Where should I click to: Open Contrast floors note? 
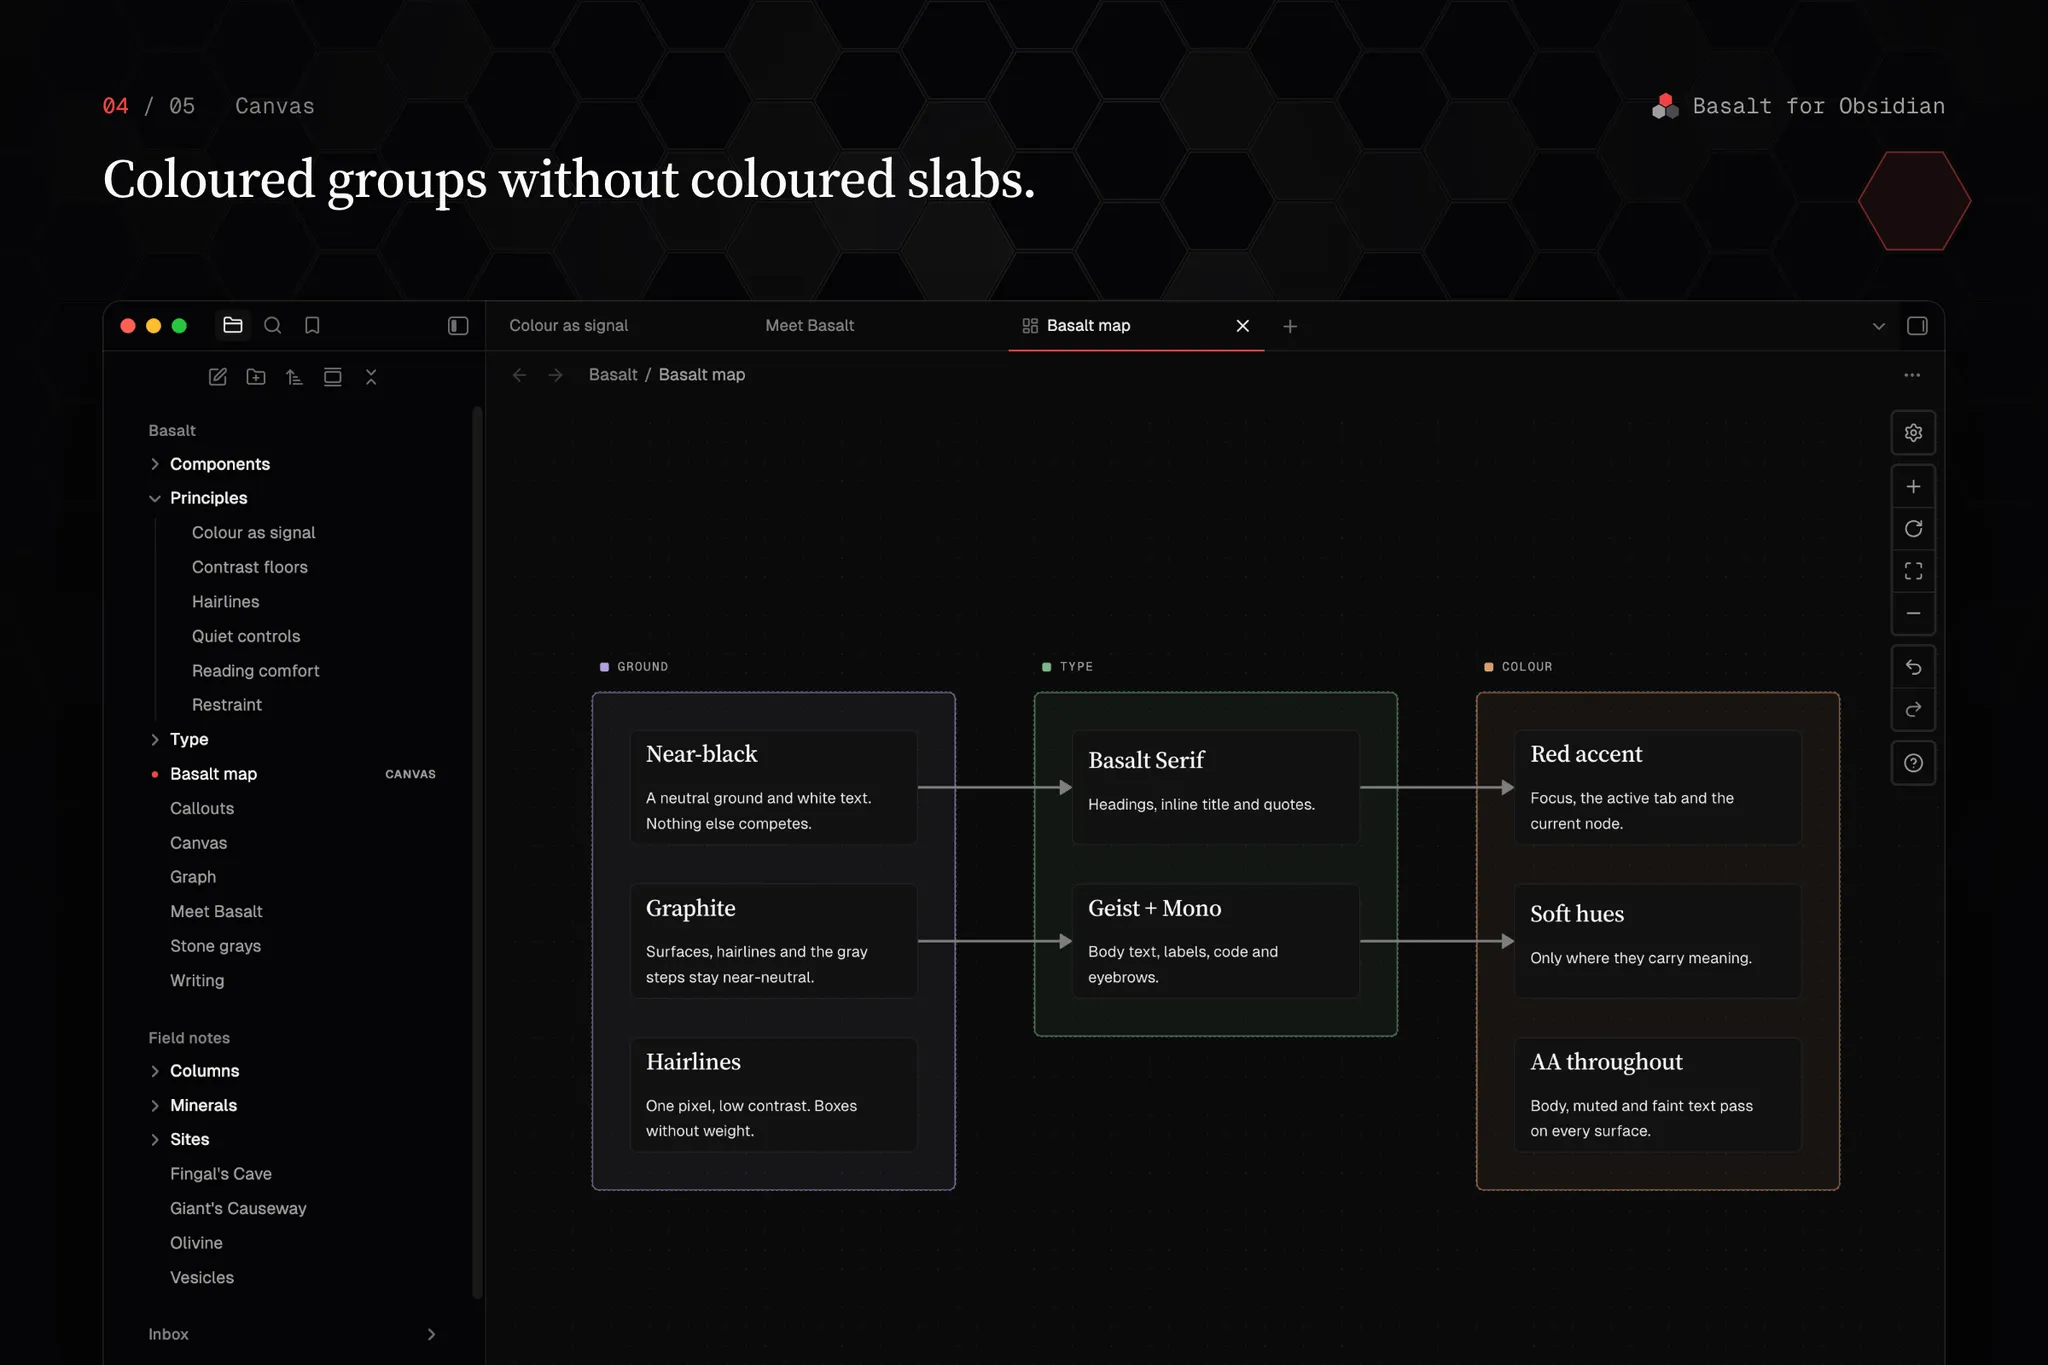click(250, 567)
